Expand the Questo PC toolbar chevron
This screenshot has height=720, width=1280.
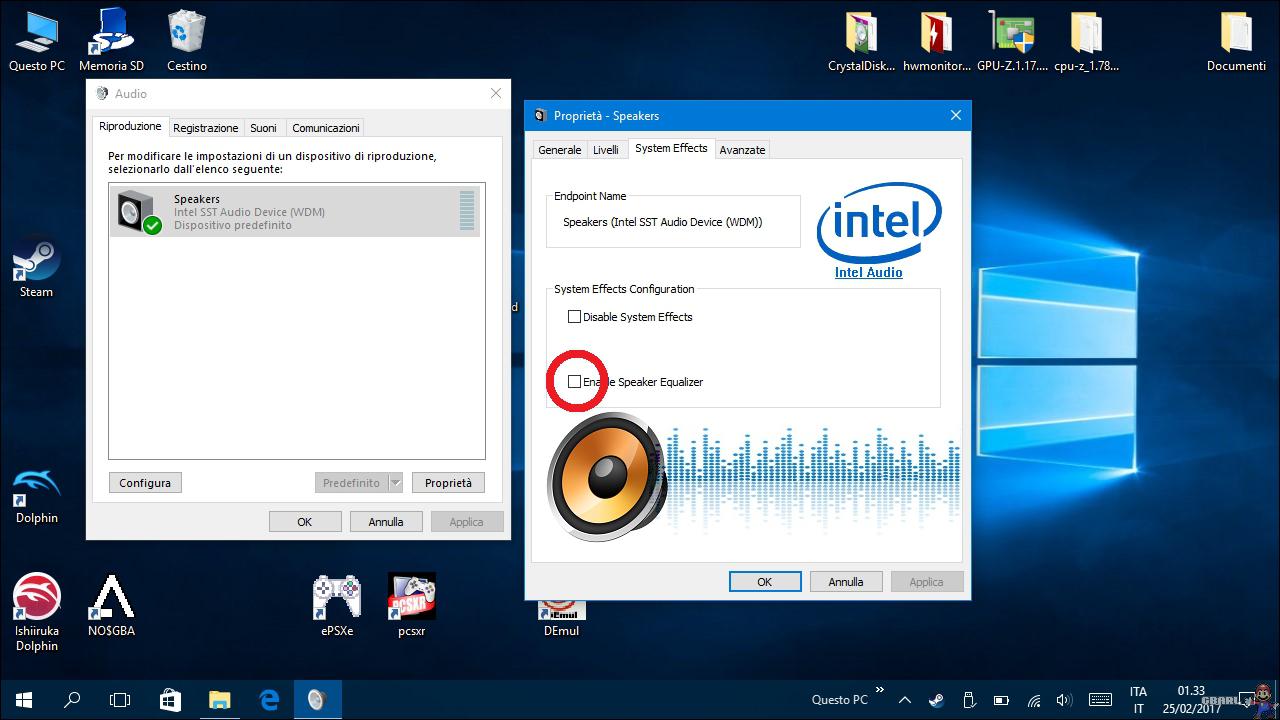pos(880,689)
